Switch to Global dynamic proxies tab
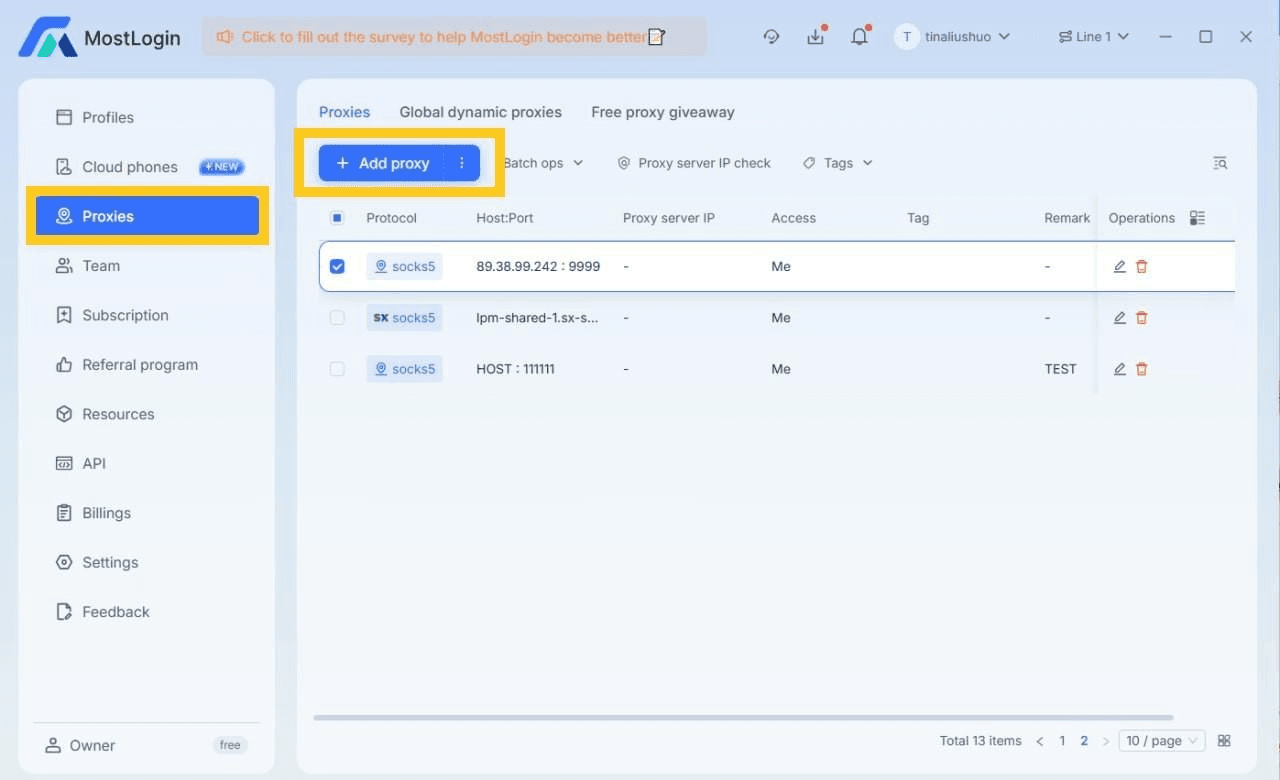Viewport: 1280px width, 780px height. (x=480, y=112)
